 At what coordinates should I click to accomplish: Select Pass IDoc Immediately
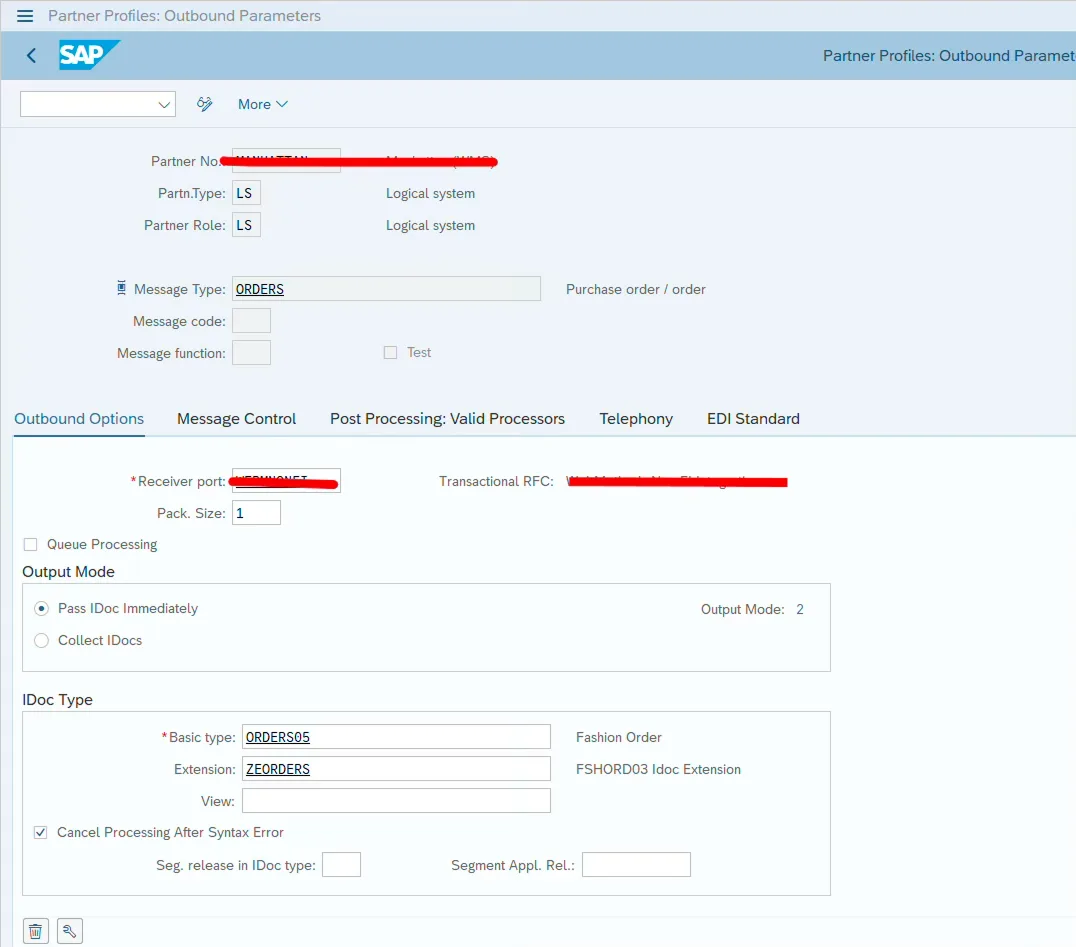[40, 607]
